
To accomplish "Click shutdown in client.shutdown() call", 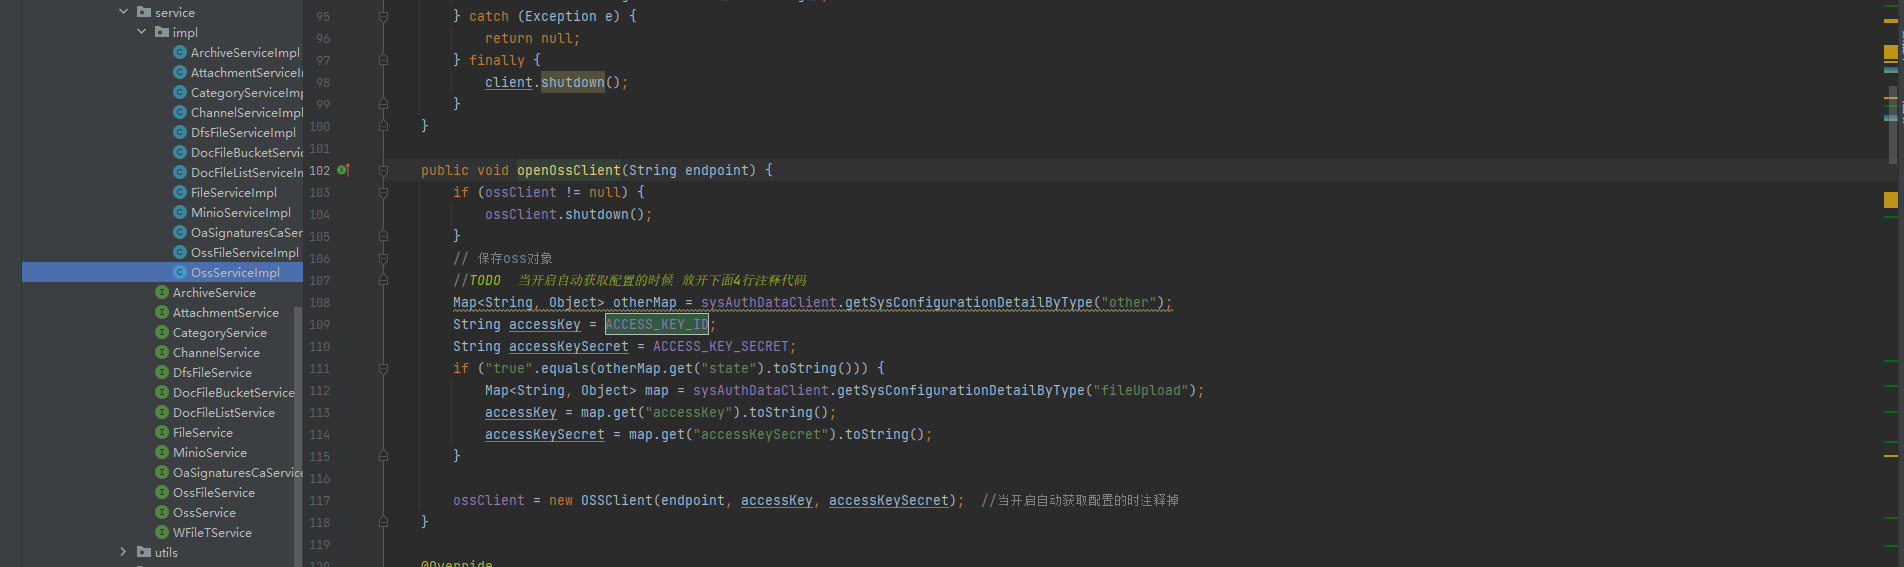I will point(572,82).
